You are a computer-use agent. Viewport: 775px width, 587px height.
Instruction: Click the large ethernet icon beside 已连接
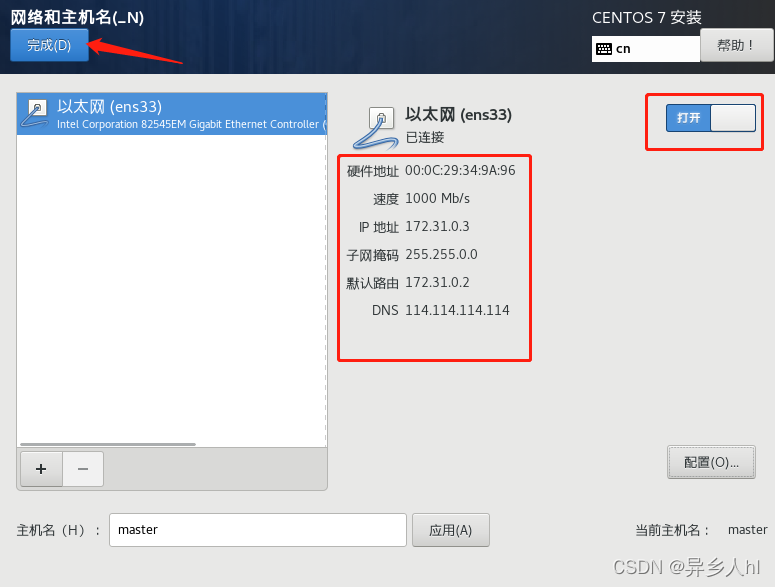coord(375,128)
